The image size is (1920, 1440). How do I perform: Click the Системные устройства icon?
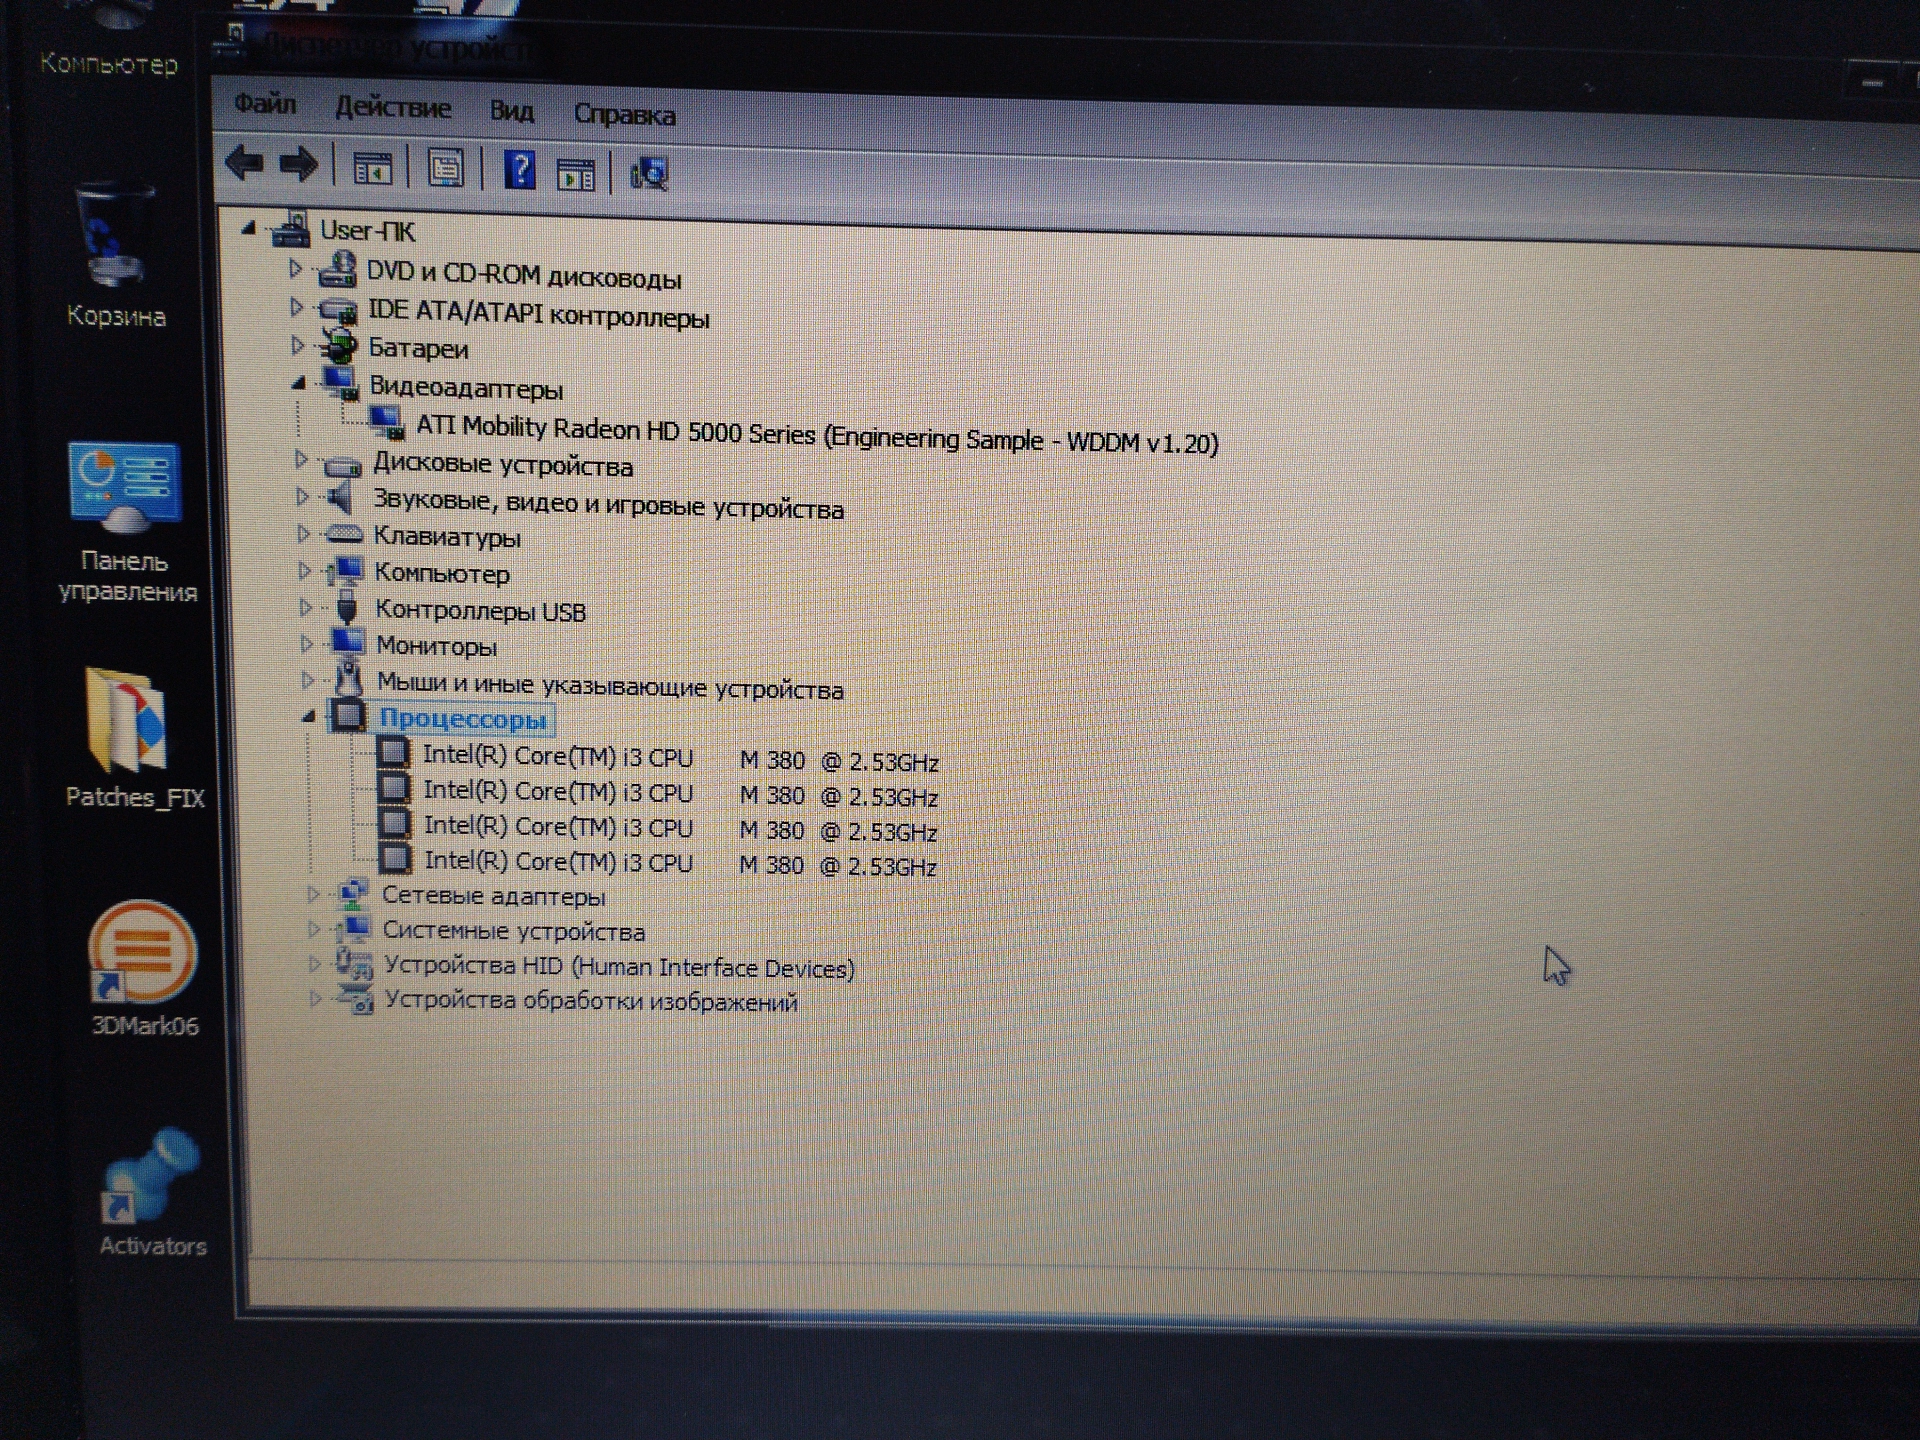[354, 929]
